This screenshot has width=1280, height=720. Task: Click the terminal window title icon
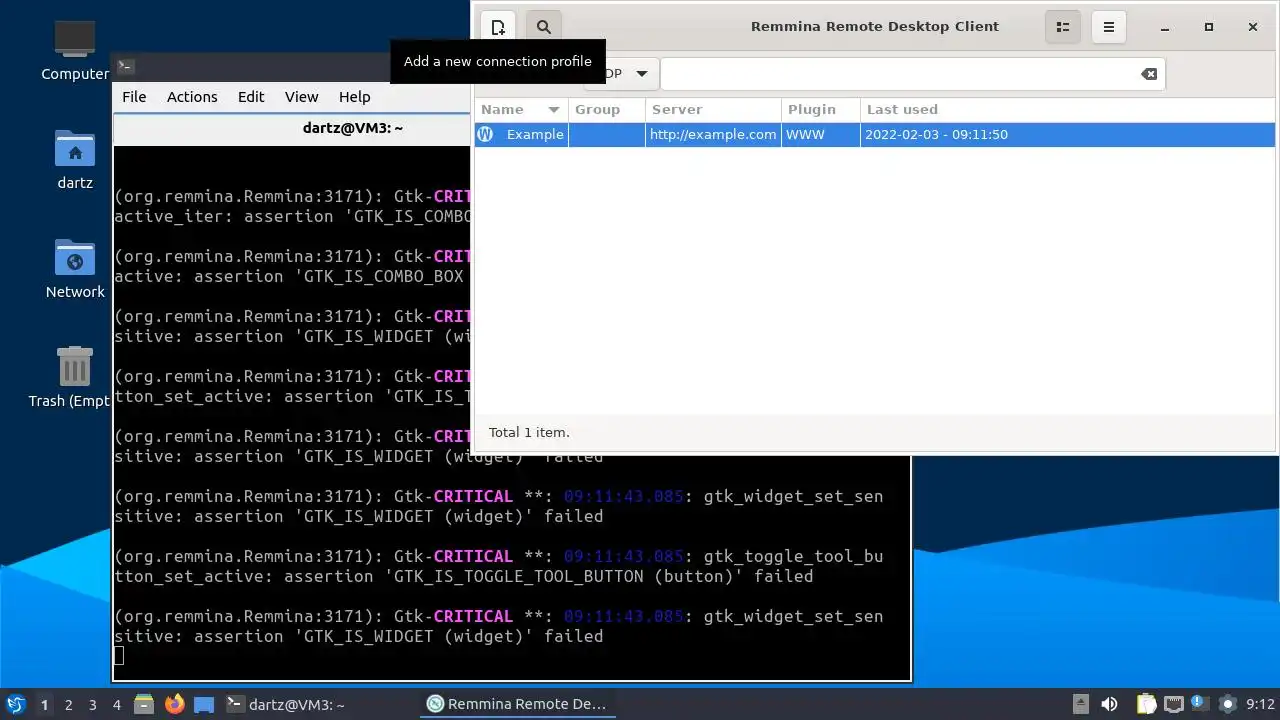[126, 67]
